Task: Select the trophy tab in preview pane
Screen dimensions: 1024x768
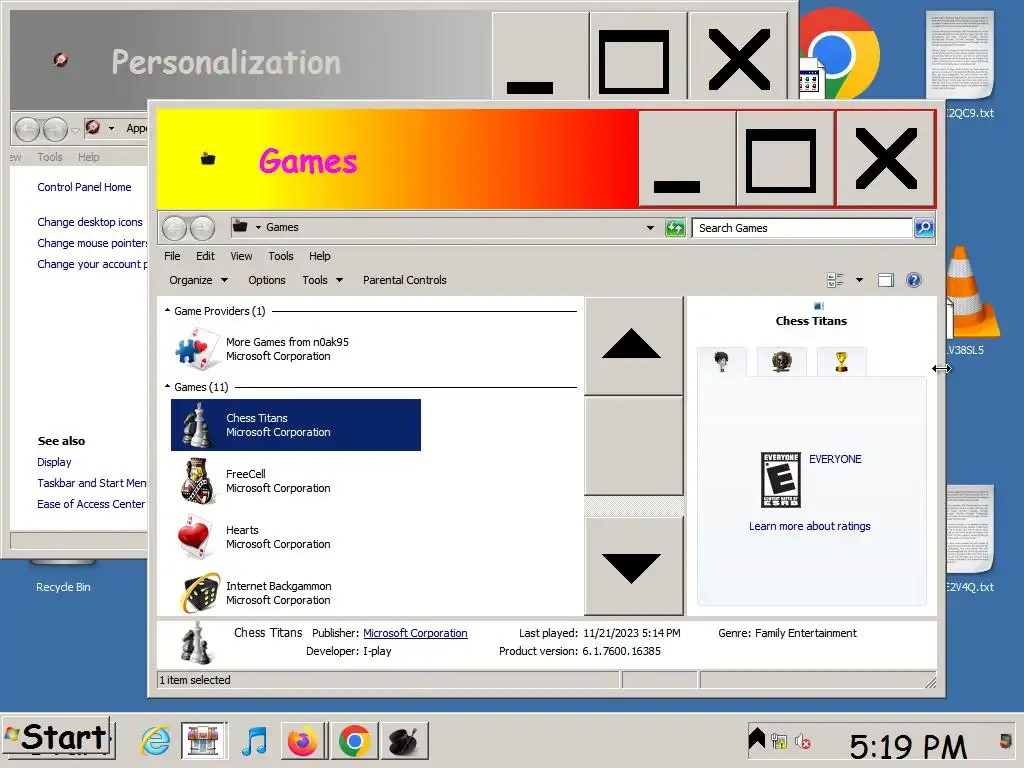Action: [842, 362]
